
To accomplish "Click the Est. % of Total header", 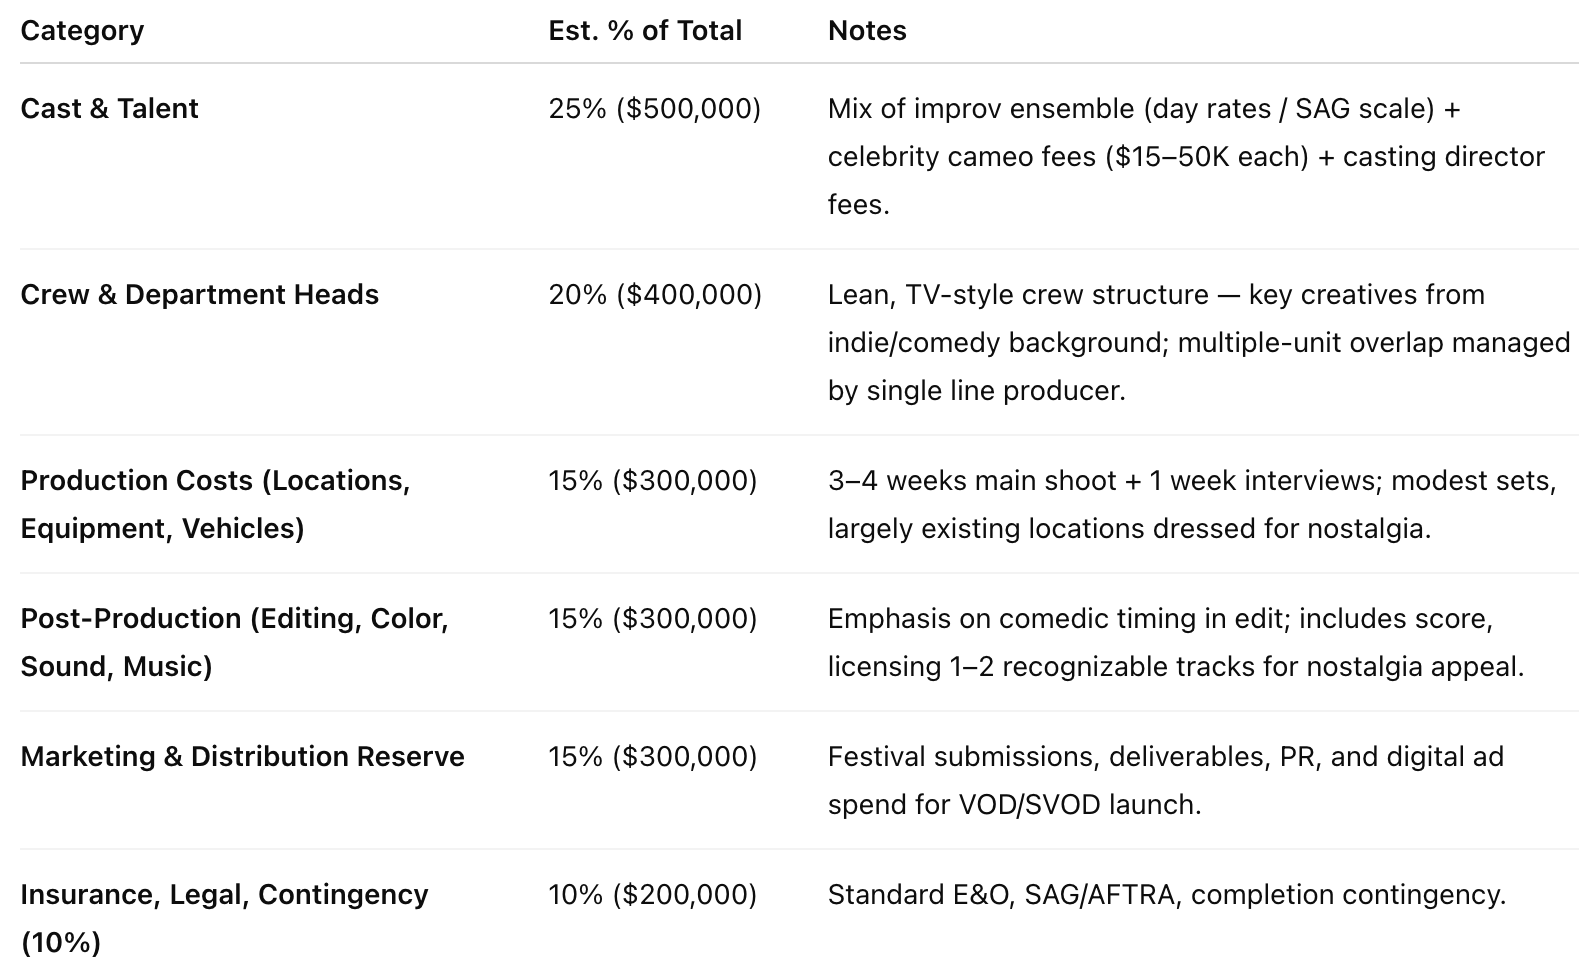I will (x=645, y=31).
